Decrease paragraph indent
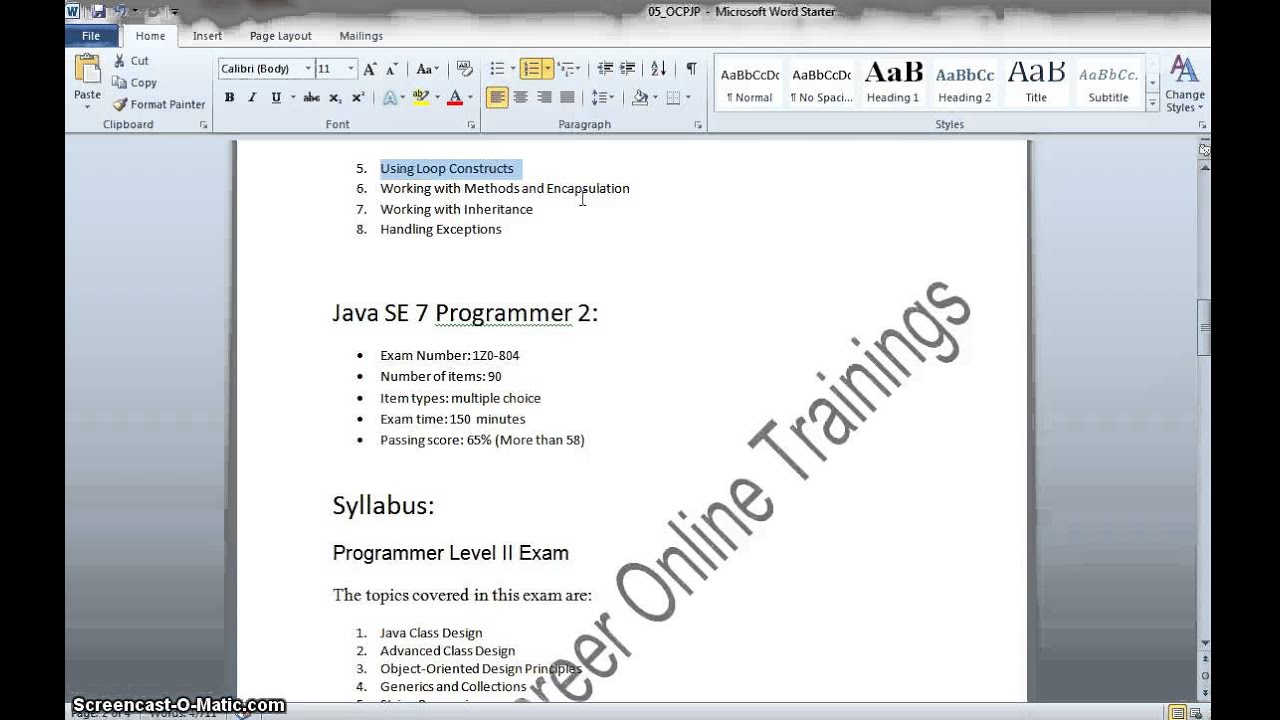 [x=605, y=69]
